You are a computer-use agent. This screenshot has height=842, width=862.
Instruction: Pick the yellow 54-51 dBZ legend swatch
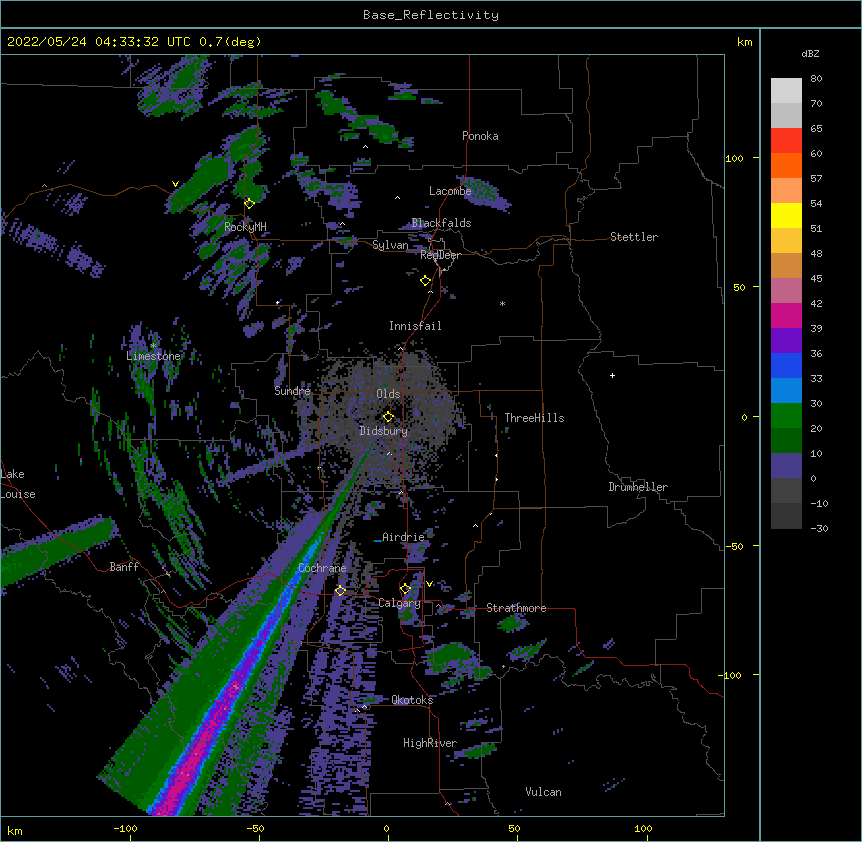click(786, 215)
